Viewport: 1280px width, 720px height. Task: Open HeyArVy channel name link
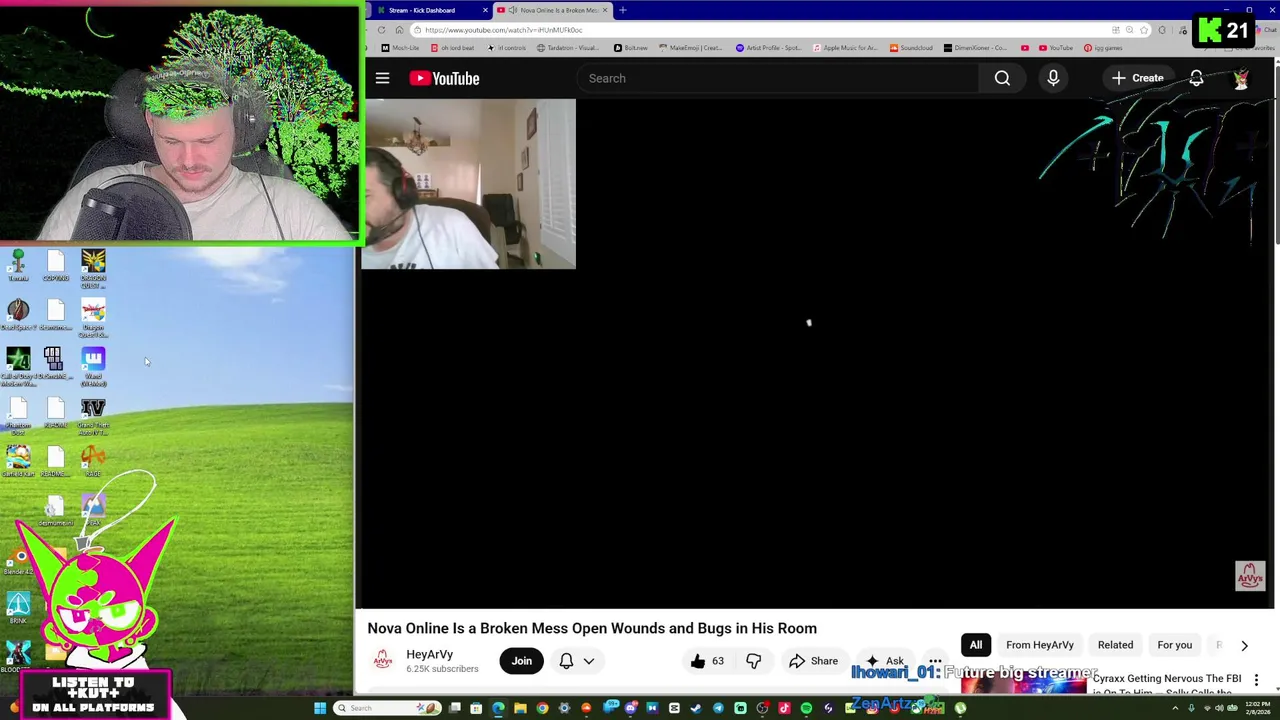point(429,654)
